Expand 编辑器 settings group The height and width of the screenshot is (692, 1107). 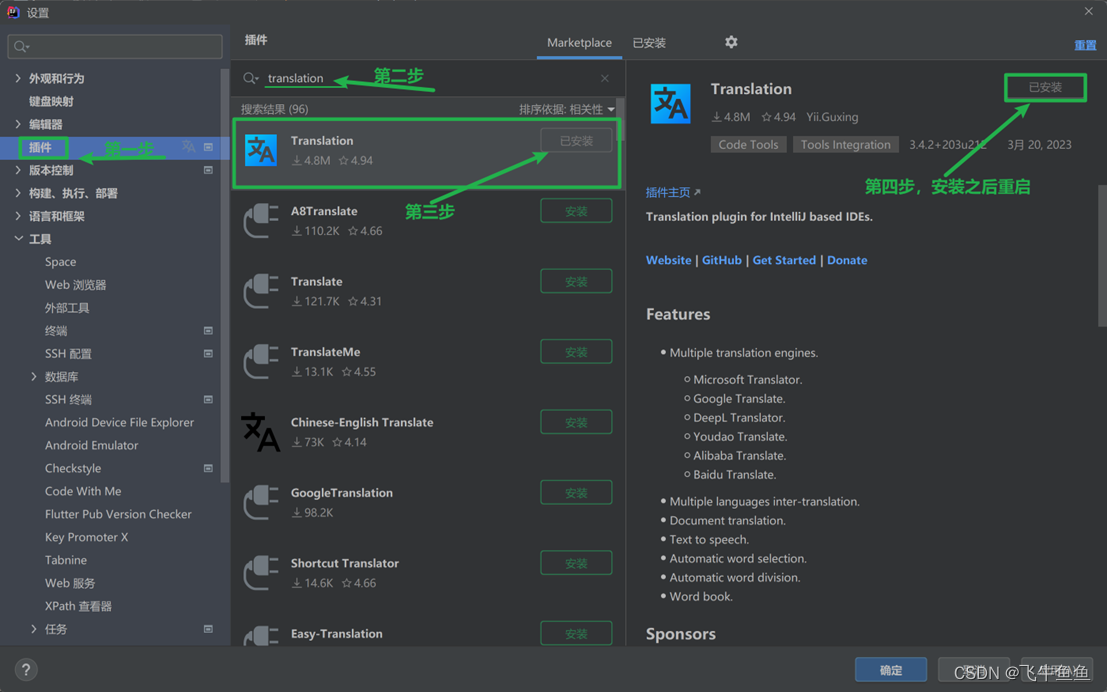(x=18, y=124)
